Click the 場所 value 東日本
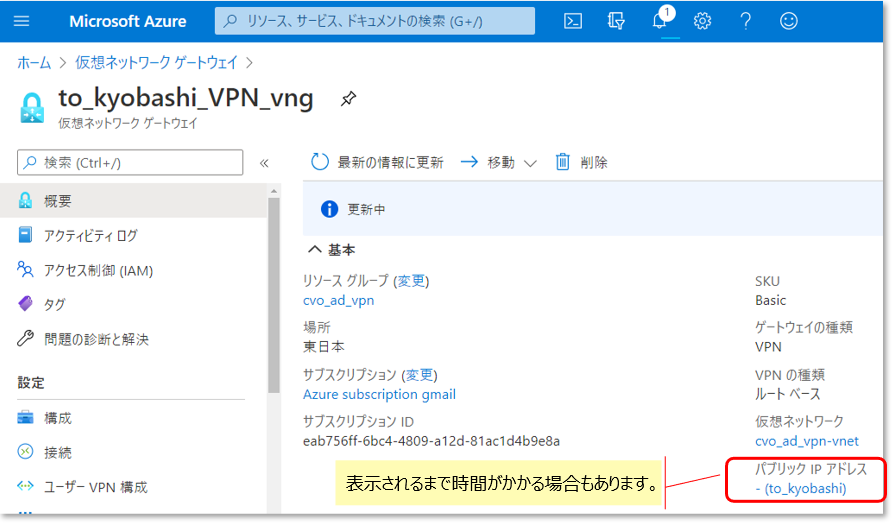Viewport: 894px width, 526px height. tap(323, 346)
